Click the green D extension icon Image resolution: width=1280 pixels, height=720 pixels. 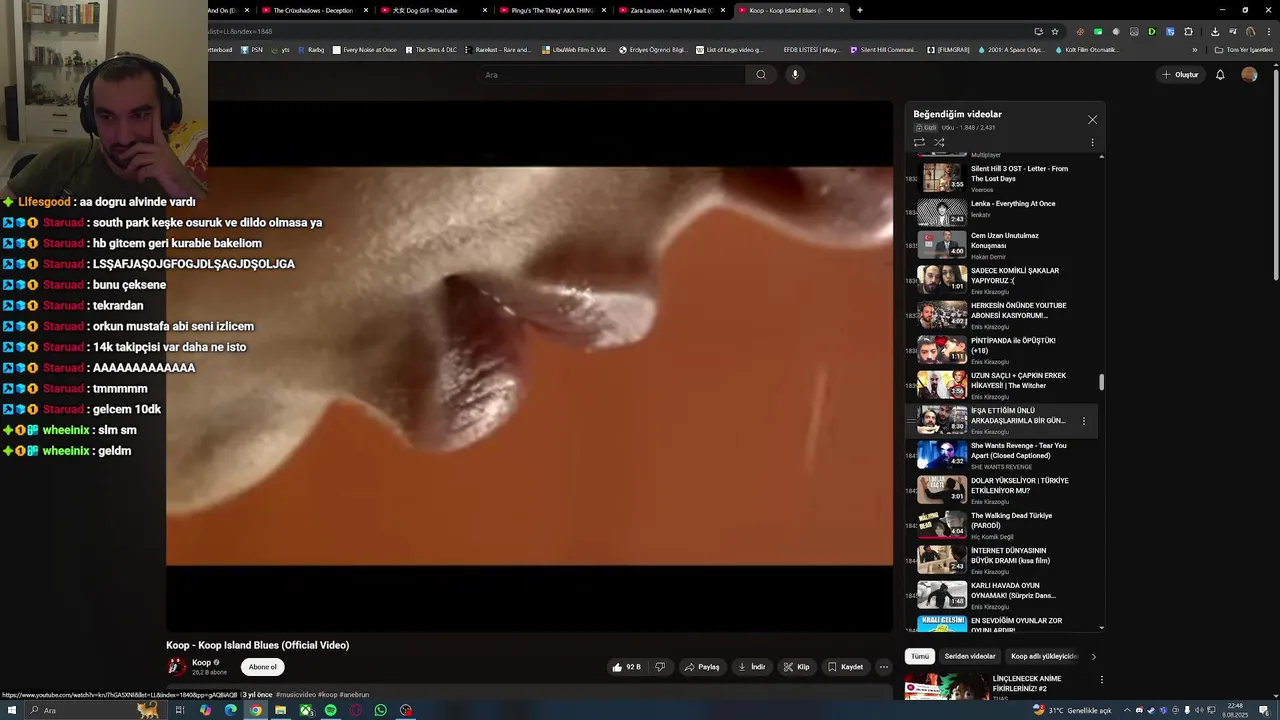(x=1152, y=31)
